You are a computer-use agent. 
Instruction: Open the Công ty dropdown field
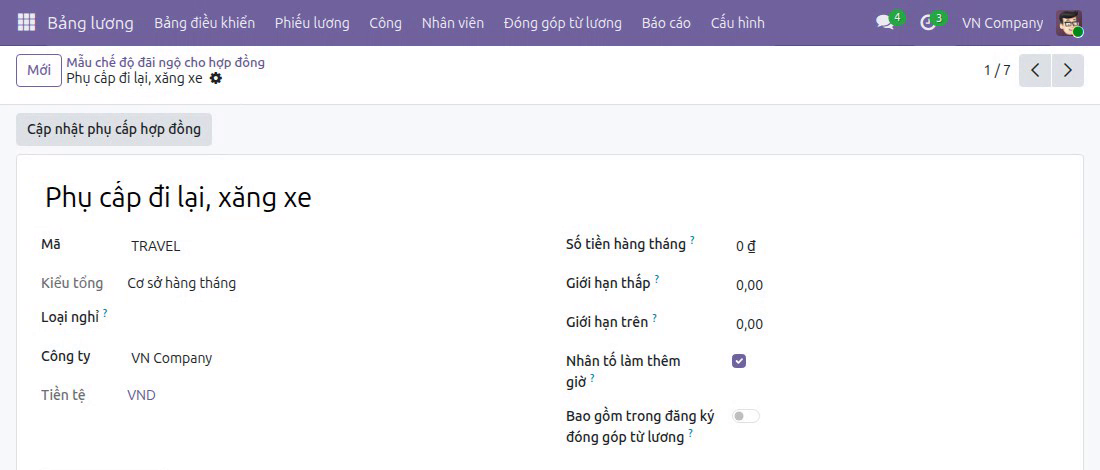click(x=328, y=358)
